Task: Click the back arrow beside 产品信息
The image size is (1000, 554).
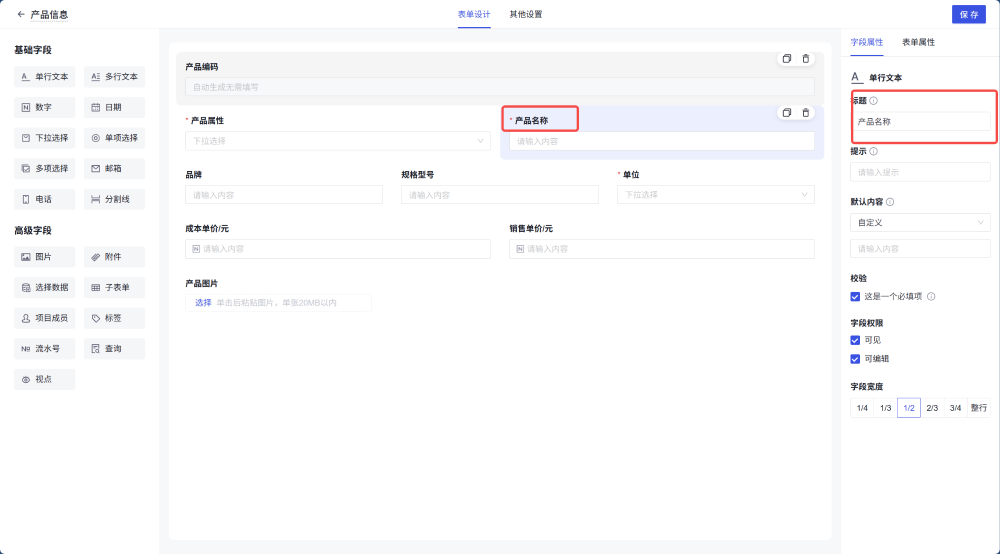Action: pyautogui.click(x=21, y=14)
